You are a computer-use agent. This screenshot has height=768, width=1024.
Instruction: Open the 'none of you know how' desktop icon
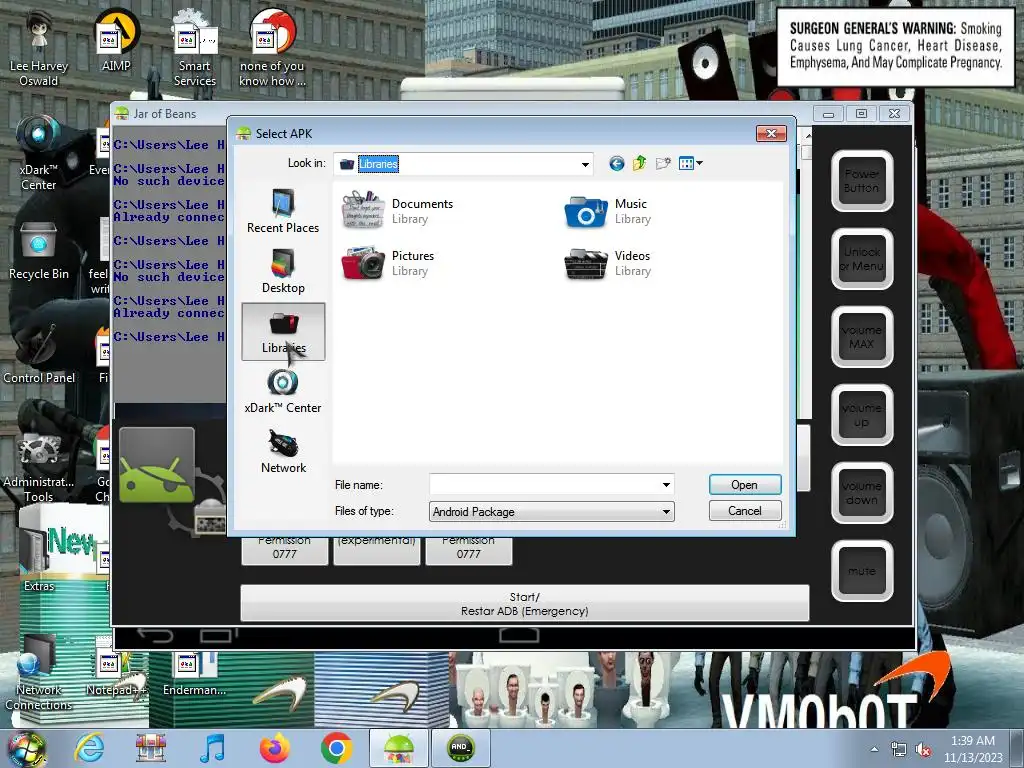point(272,48)
